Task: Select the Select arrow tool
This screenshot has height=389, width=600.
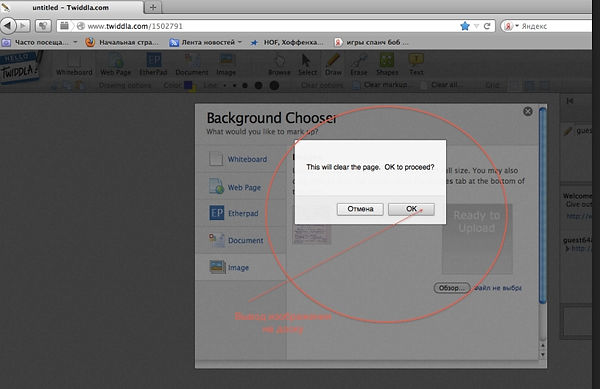Action: click(x=307, y=65)
